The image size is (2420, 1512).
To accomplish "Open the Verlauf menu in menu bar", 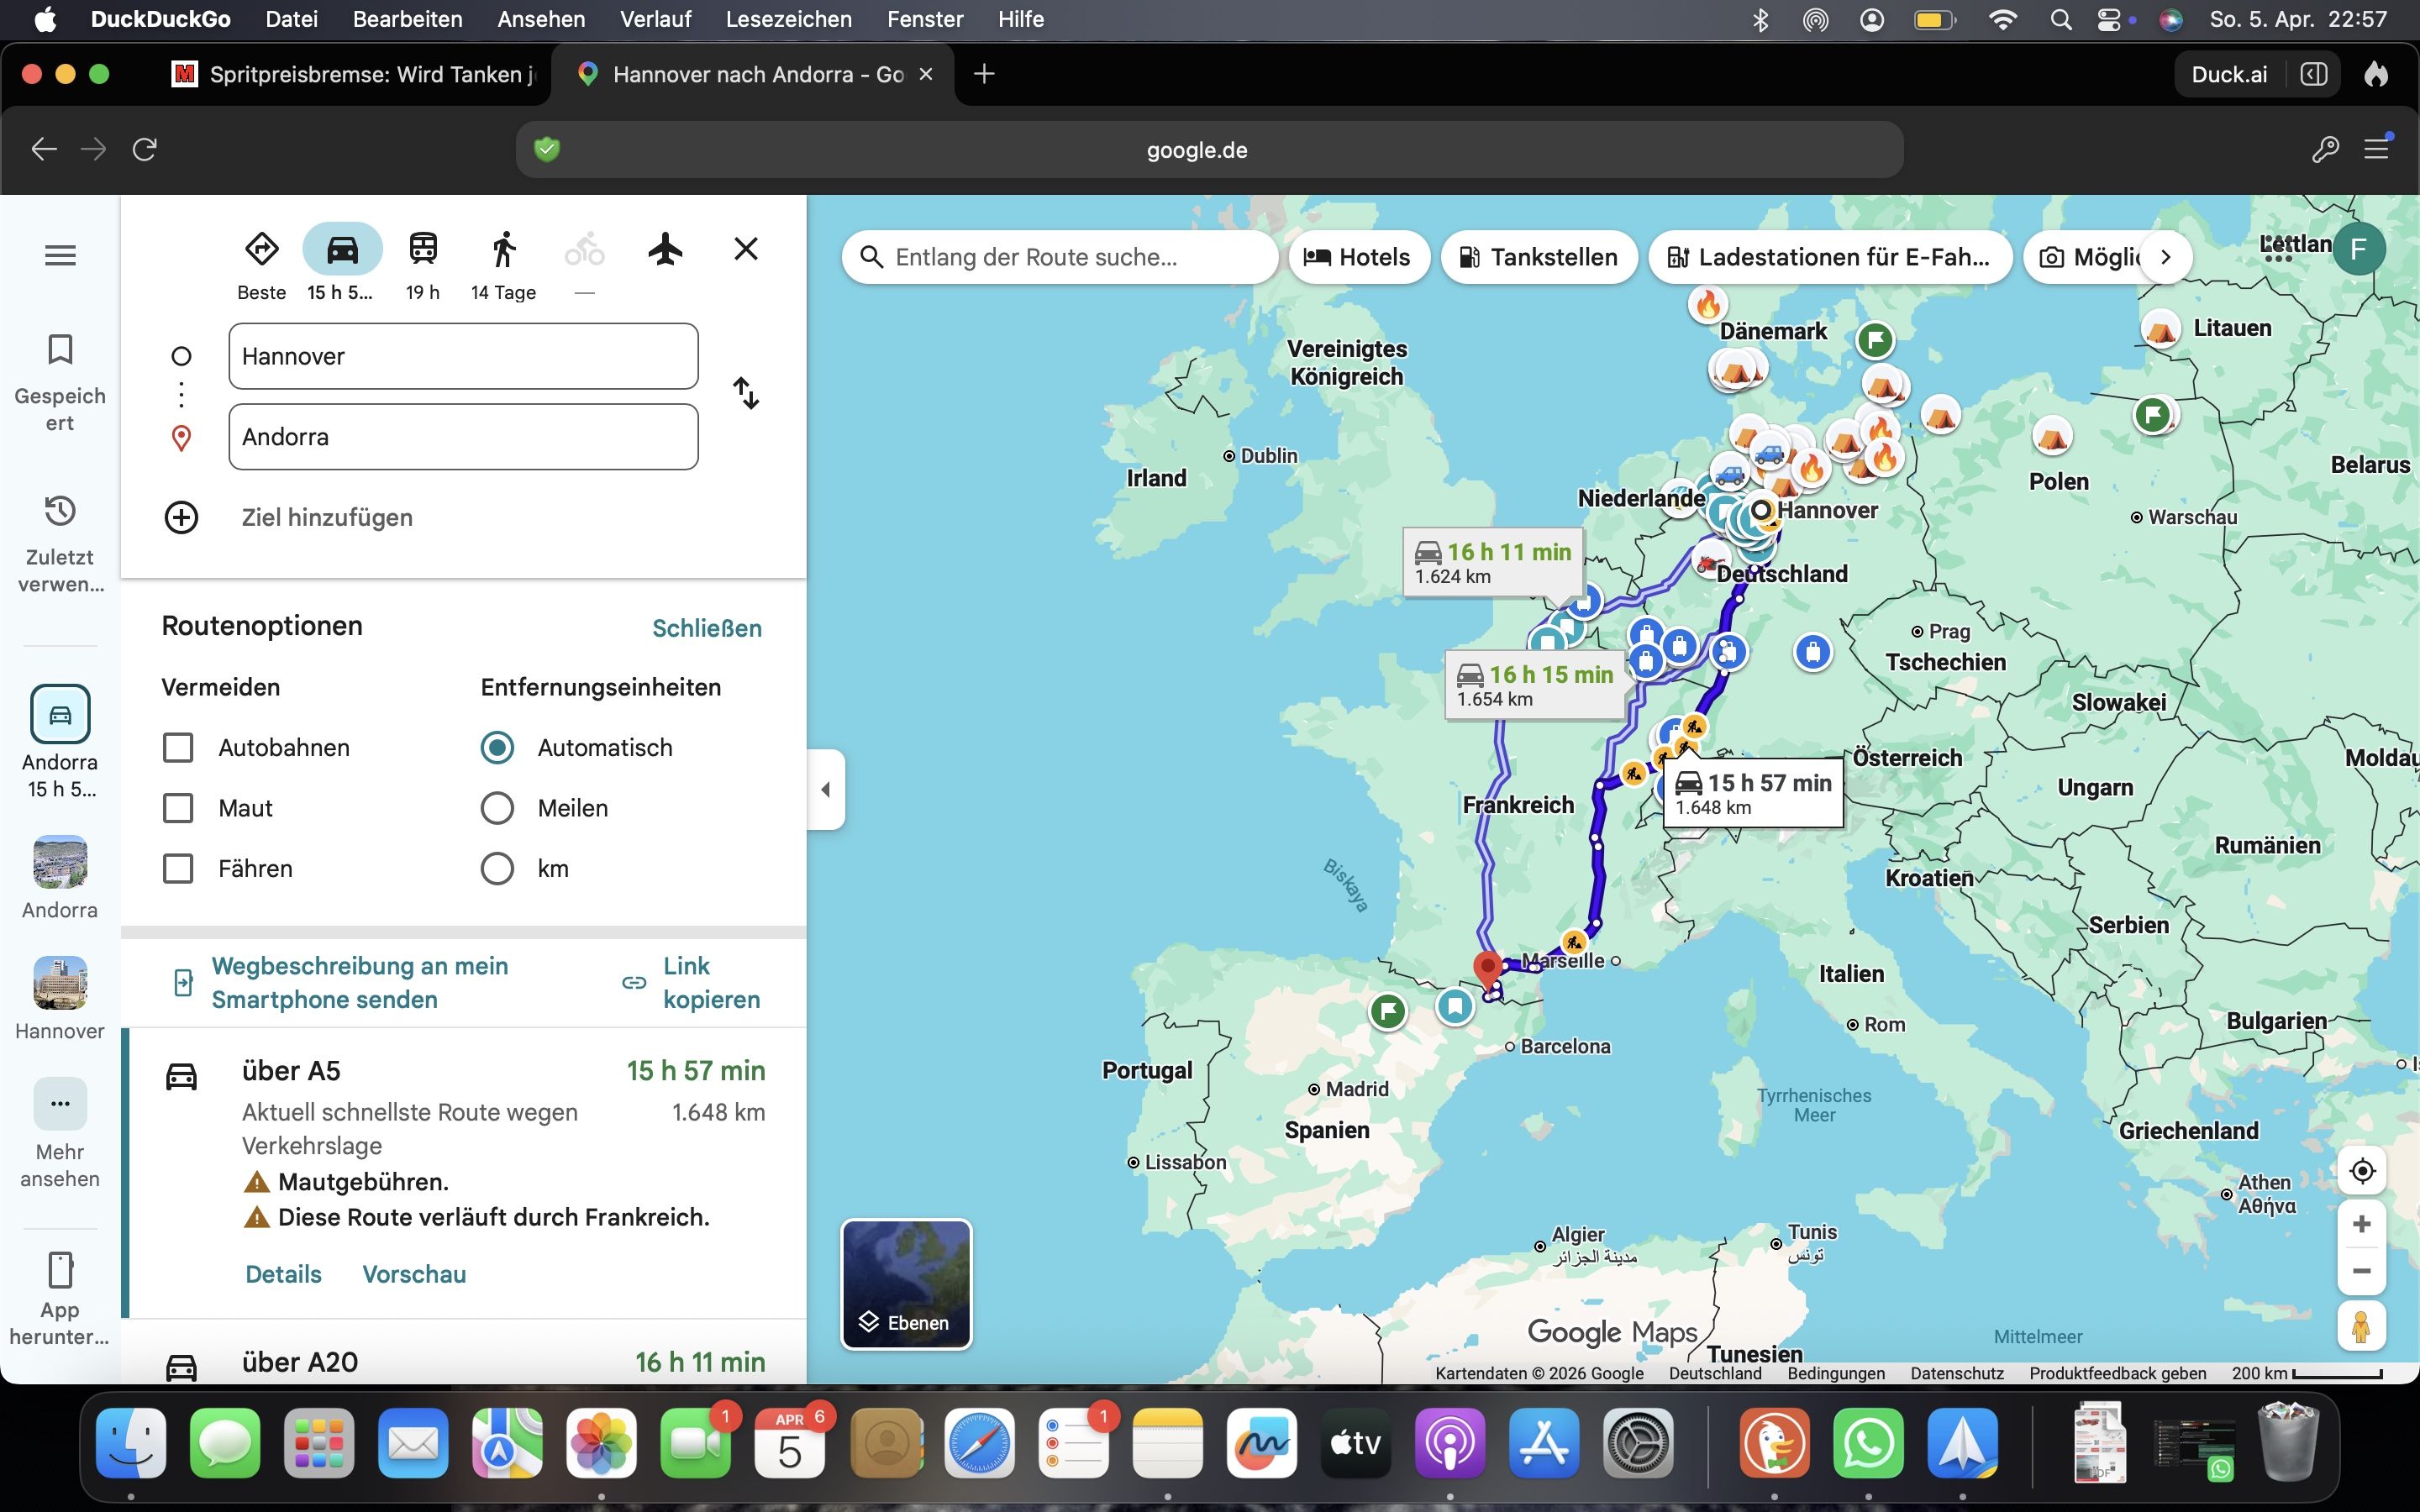I will coord(655,19).
